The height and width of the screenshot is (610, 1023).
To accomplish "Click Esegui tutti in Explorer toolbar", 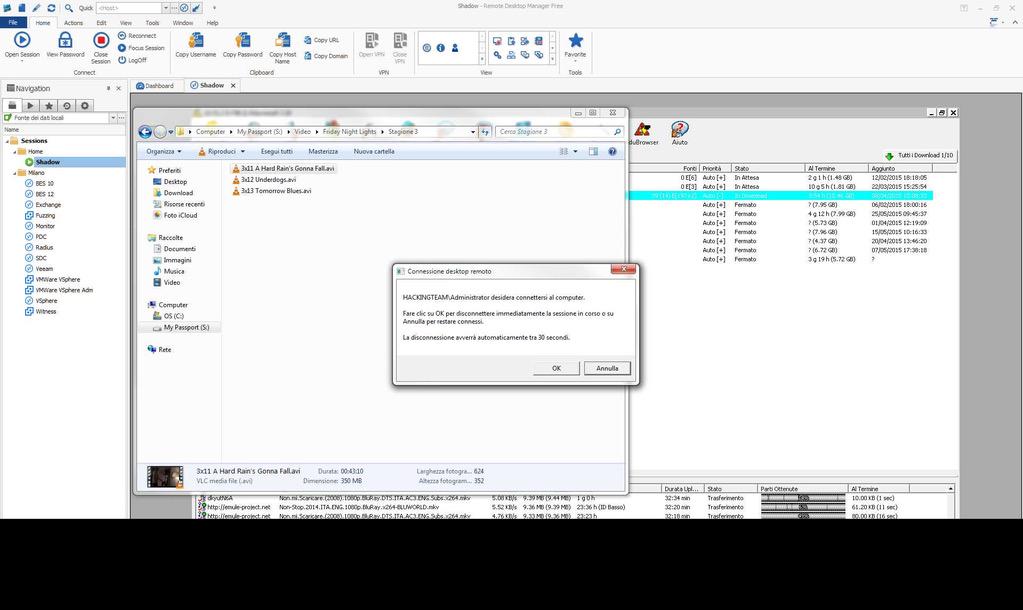I will 277,151.
